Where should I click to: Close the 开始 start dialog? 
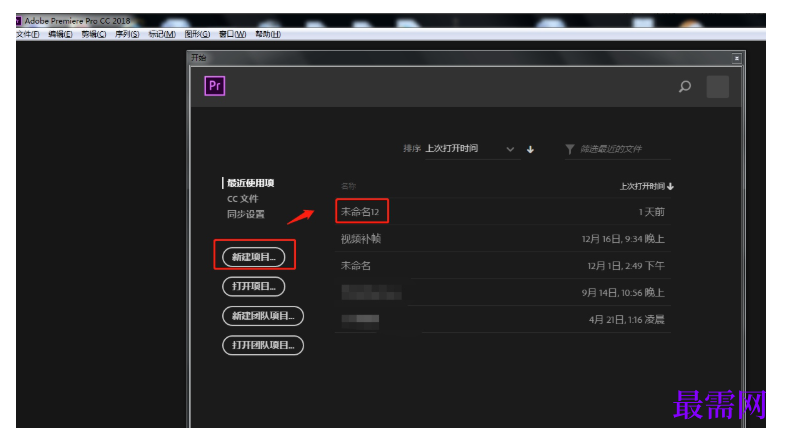(x=736, y=59)
